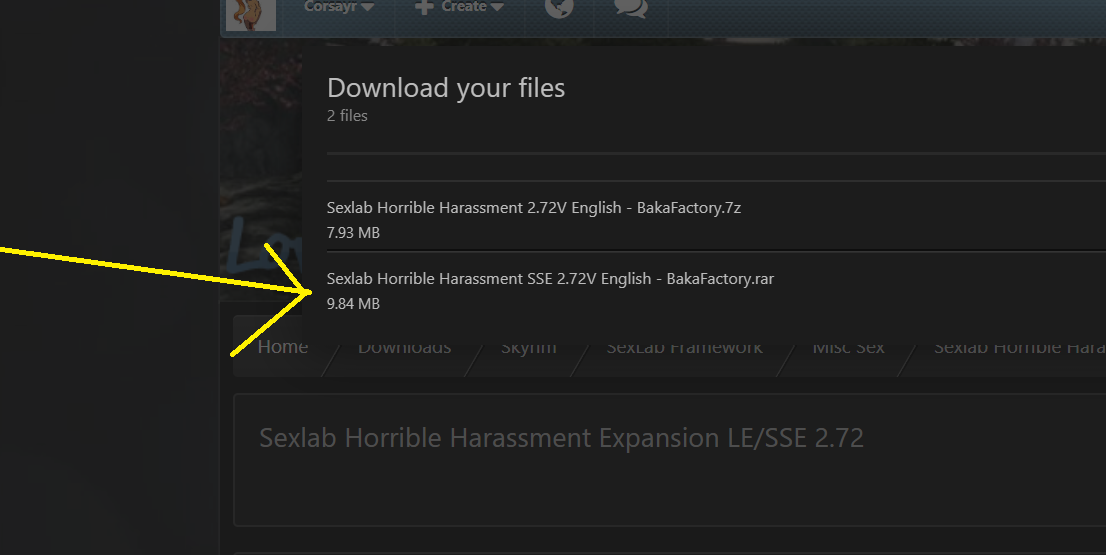Expand the Create dropdown menu
The width and height of the screenshot is (1106, 555).
click(459, 7)
